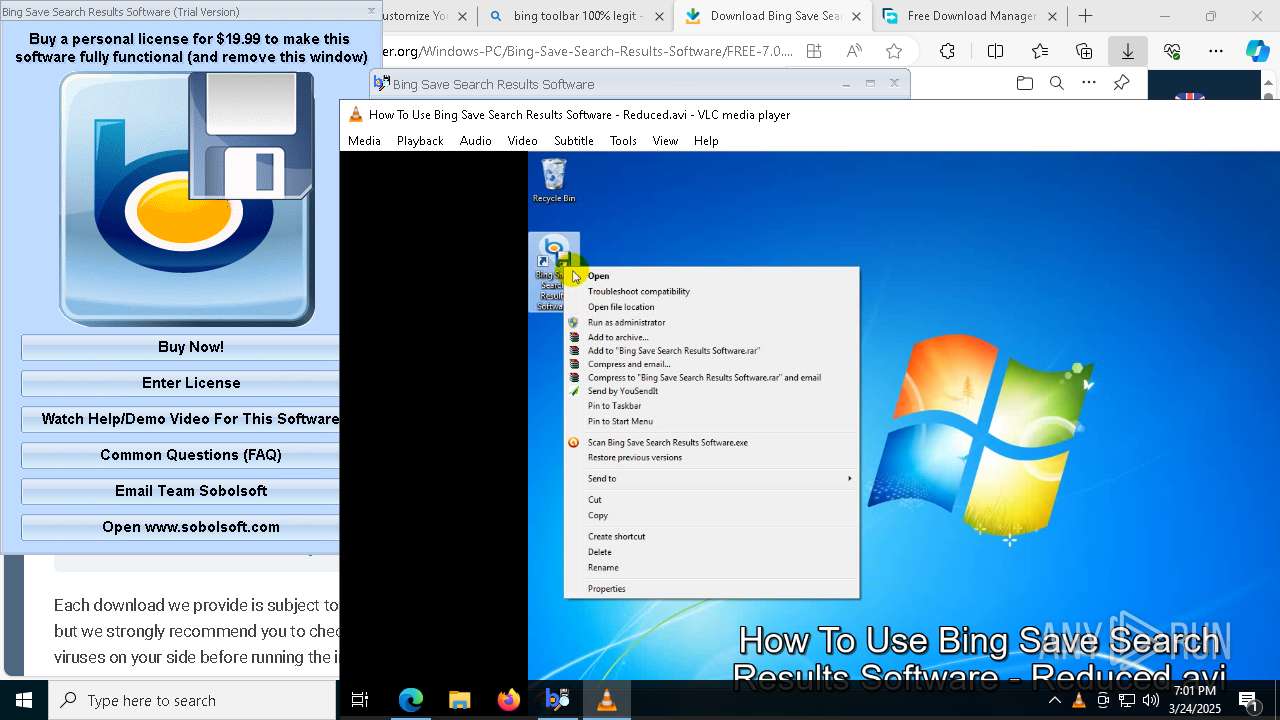Close the bing toolbar tab

[658, 16]
